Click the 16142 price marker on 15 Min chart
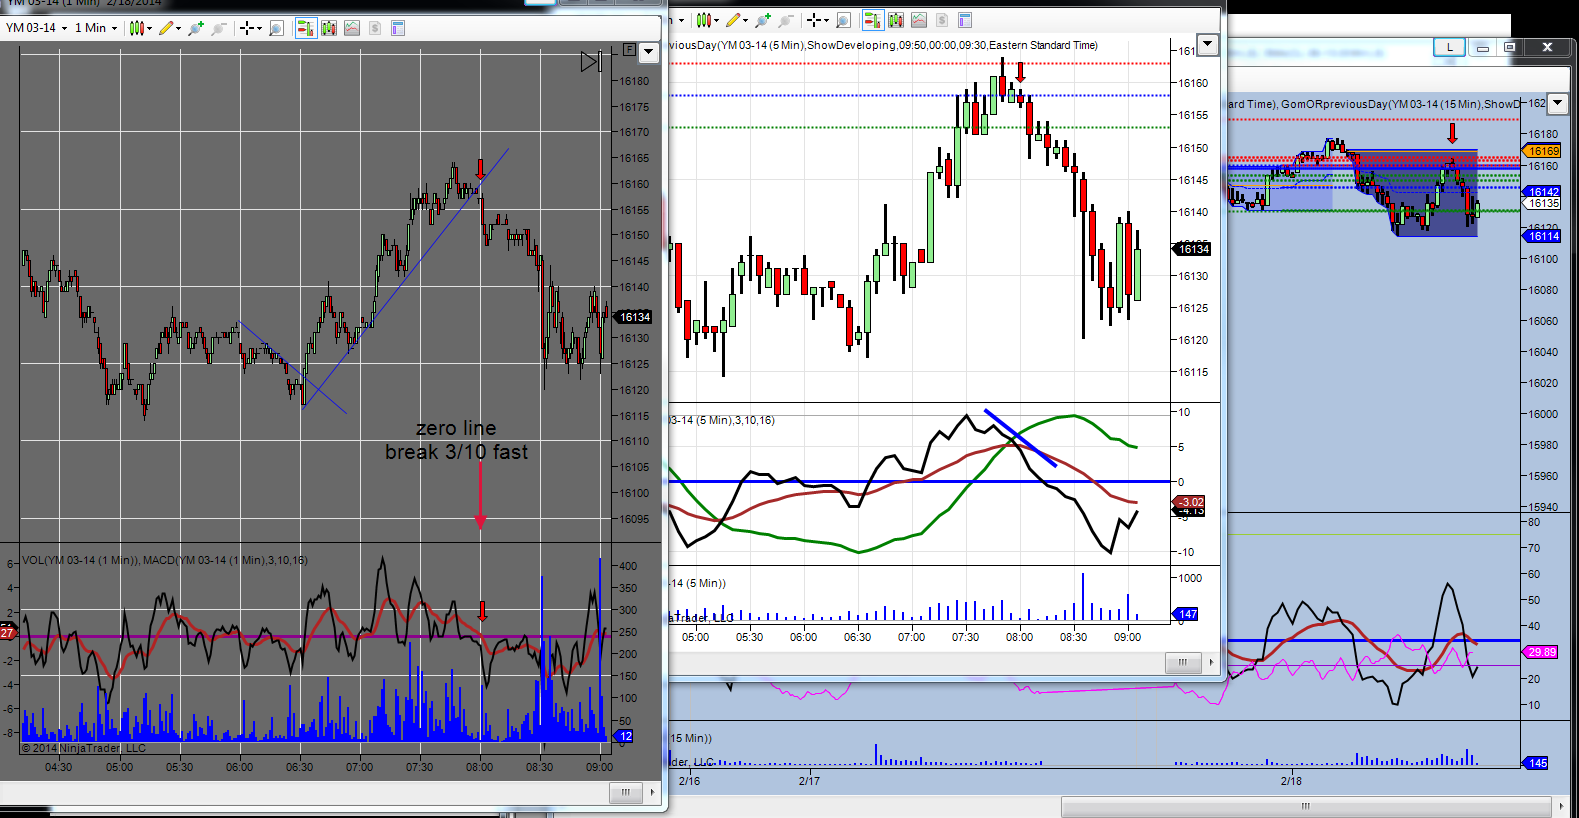This screenshot has width=1579, height=818. (1543, 191)
